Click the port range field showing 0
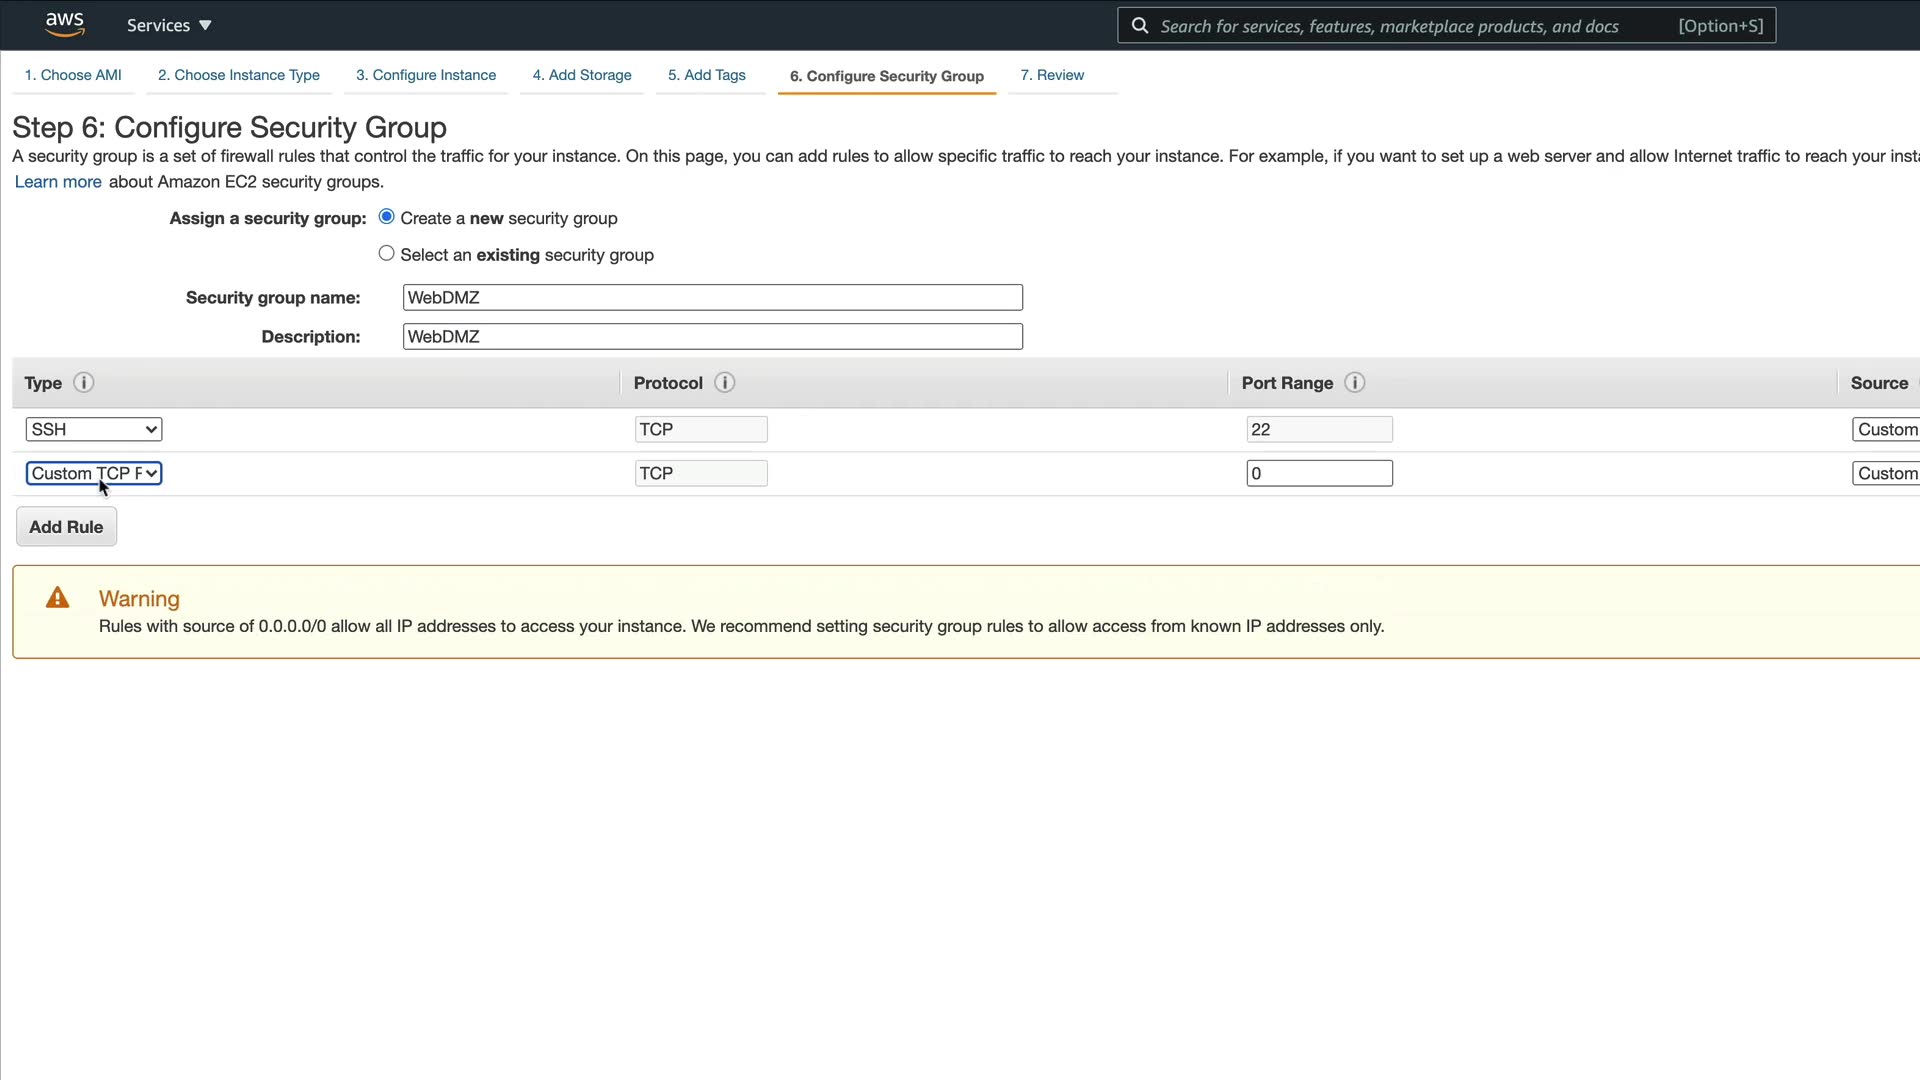 click(1319, 473)
